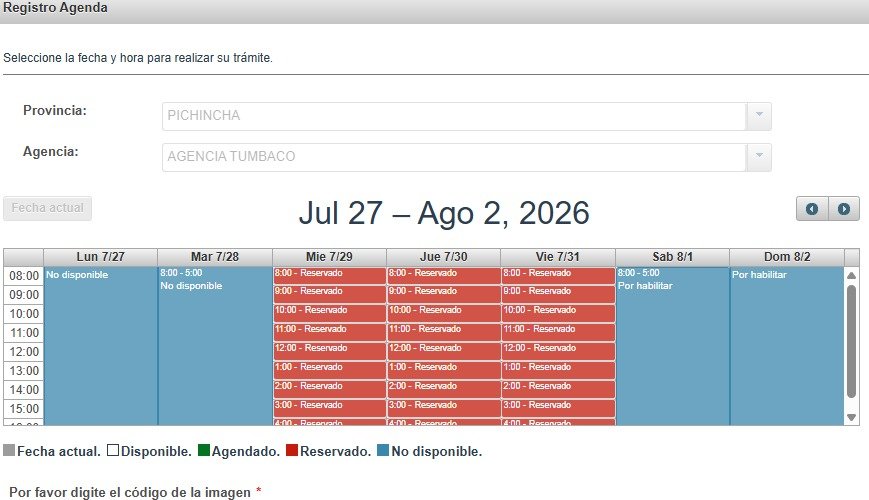Click Thursday 12:00 Reservado slot
The width and height of the screenshot is (869, 500).
point(443,351)
